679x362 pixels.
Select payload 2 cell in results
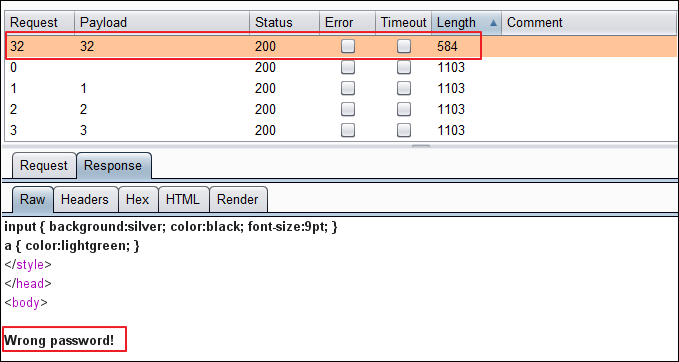pyautogui.click(x=84, y=109)
